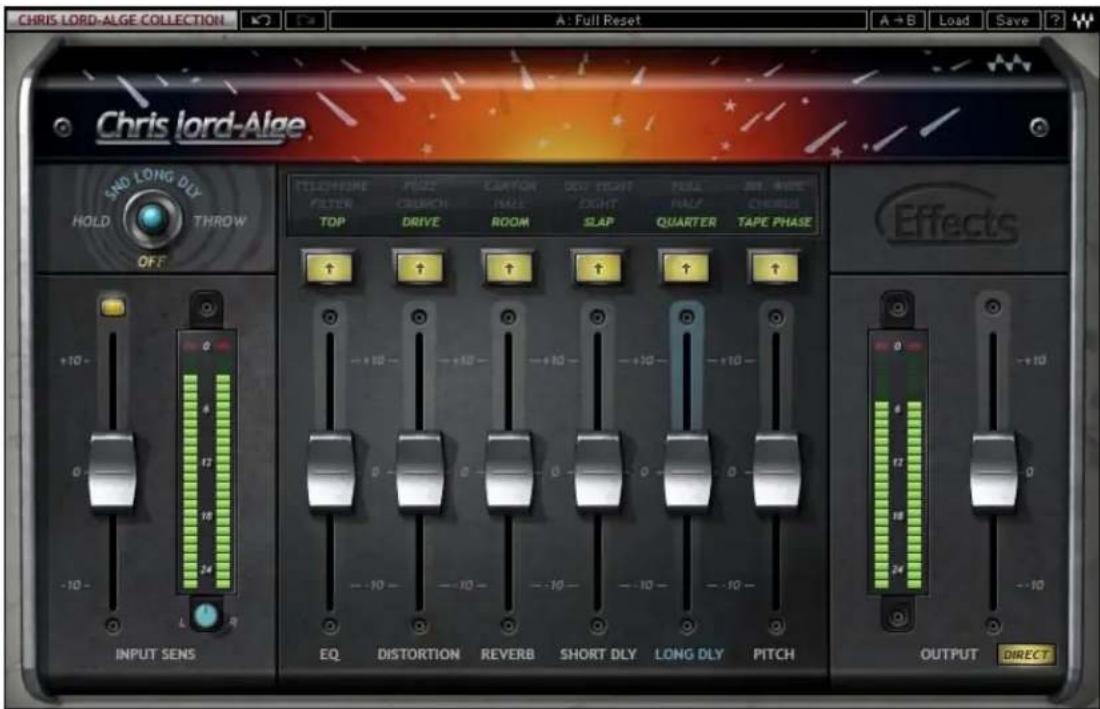
Task: Toggle EQ mode with its yellow arrow button
Action: coord(329,268)
